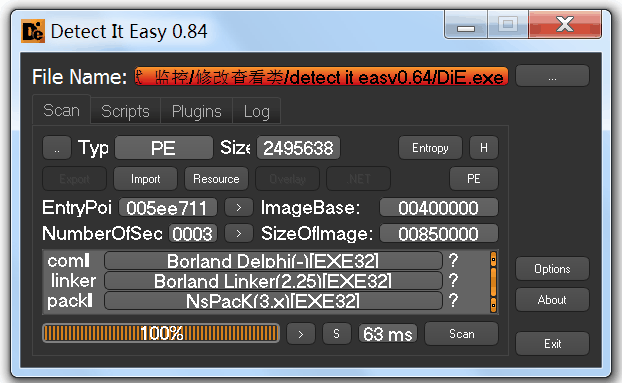Click the File Name path field
622x383 pixels.
coord(321,76)
